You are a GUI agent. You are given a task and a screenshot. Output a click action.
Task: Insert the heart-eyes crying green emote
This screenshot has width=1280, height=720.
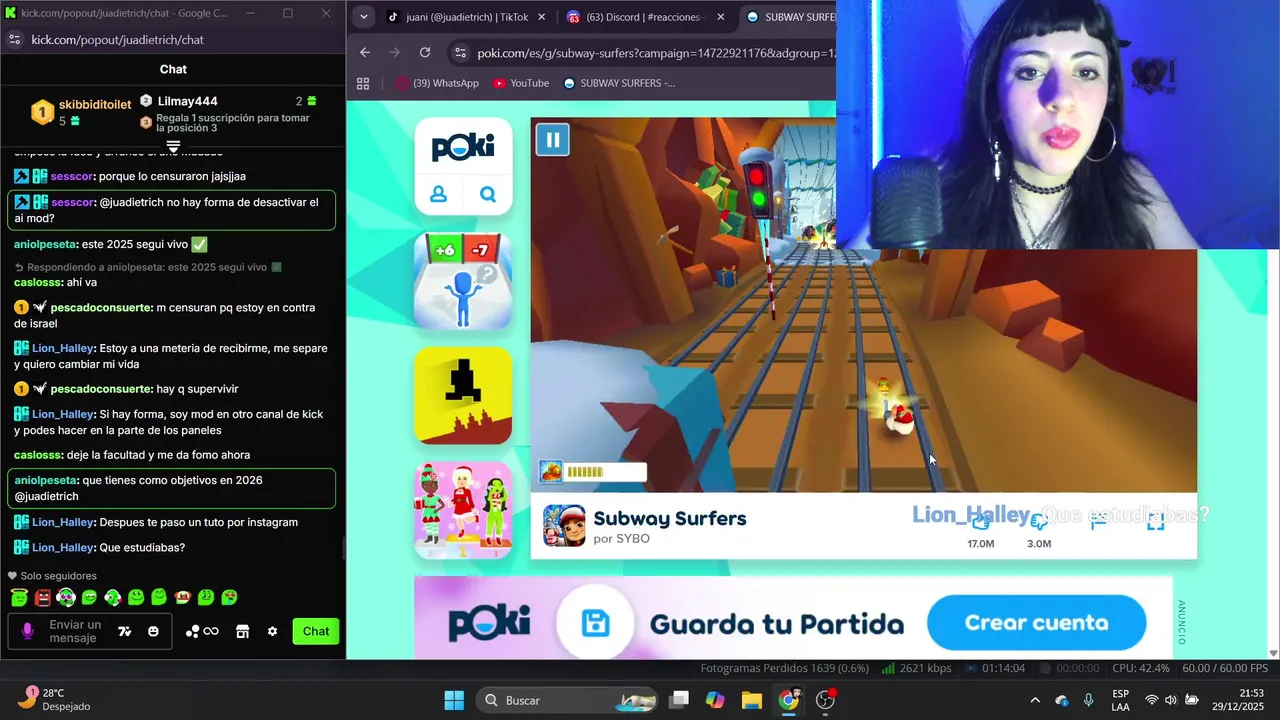(x=229, y=597)
